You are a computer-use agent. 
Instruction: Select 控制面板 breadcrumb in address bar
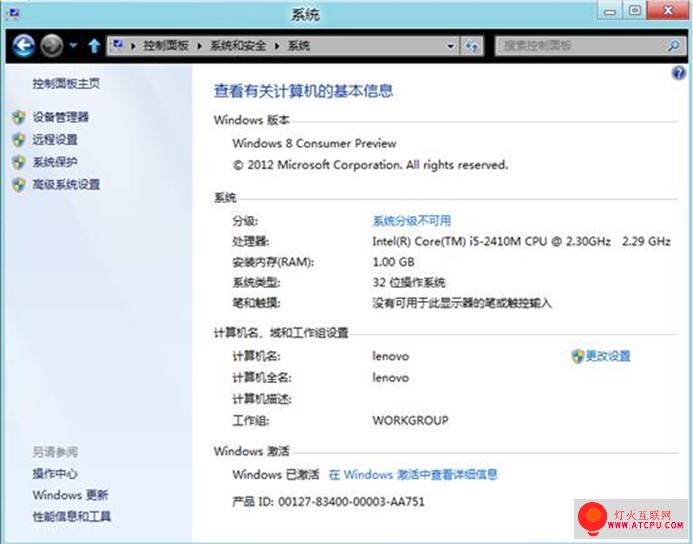(x=166, y=46)
